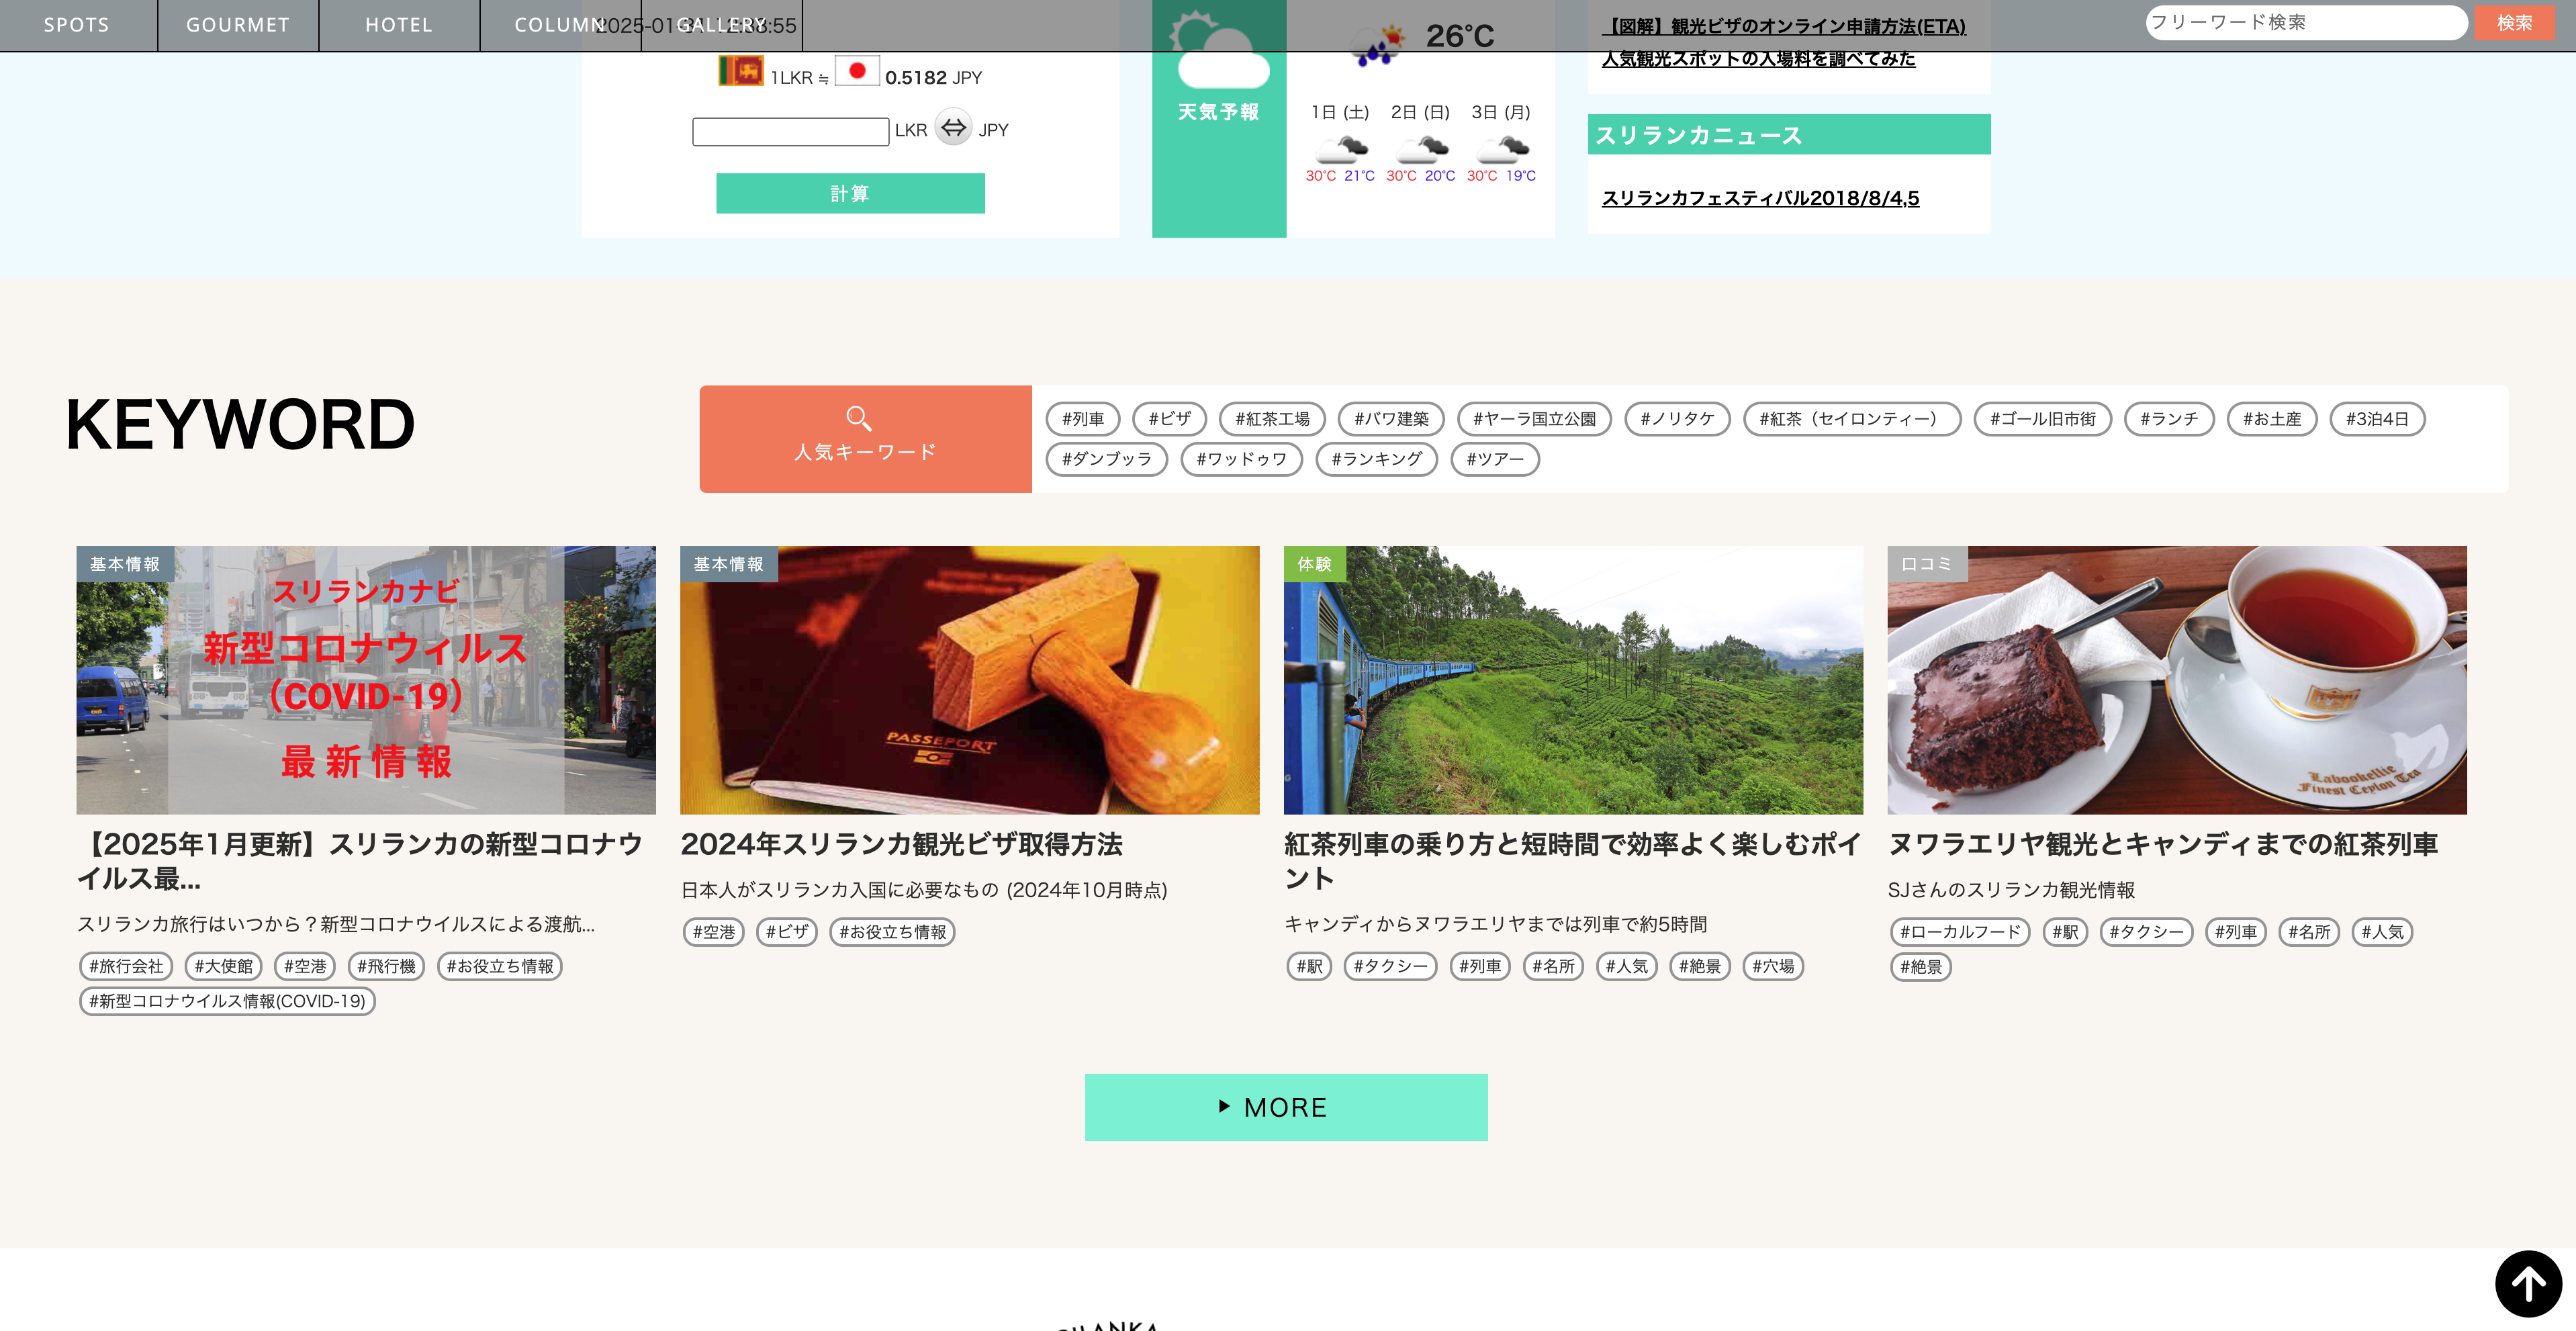The height and width of the screenshot is (1331, 2576).
Task: Click the 計算 calculate button
Action: (850, 193)
